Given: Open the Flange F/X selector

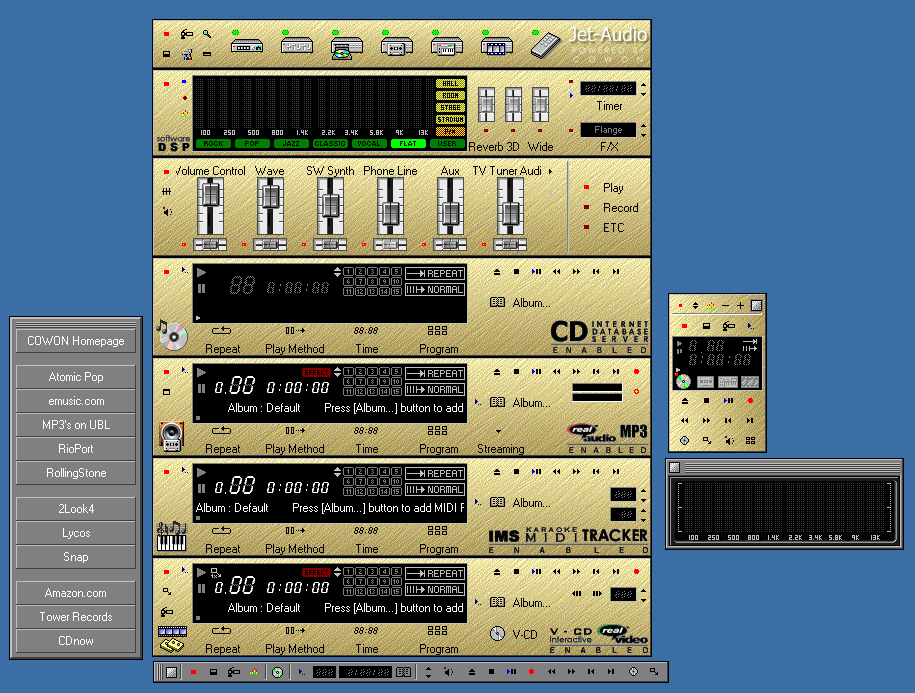Looking at the screenshot, I should click(610, 129).
